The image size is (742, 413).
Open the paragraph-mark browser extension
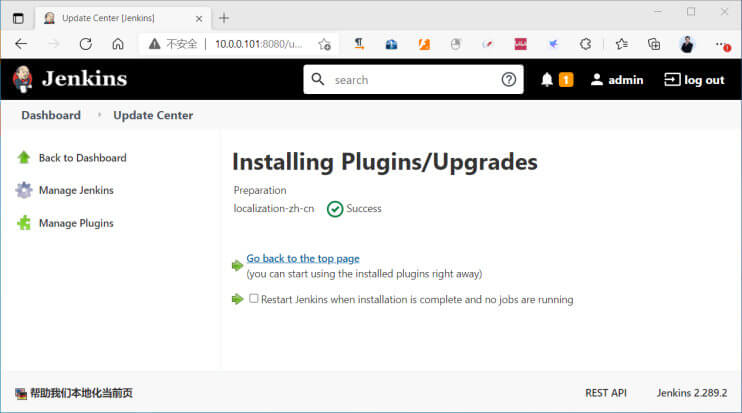point(359,44)
